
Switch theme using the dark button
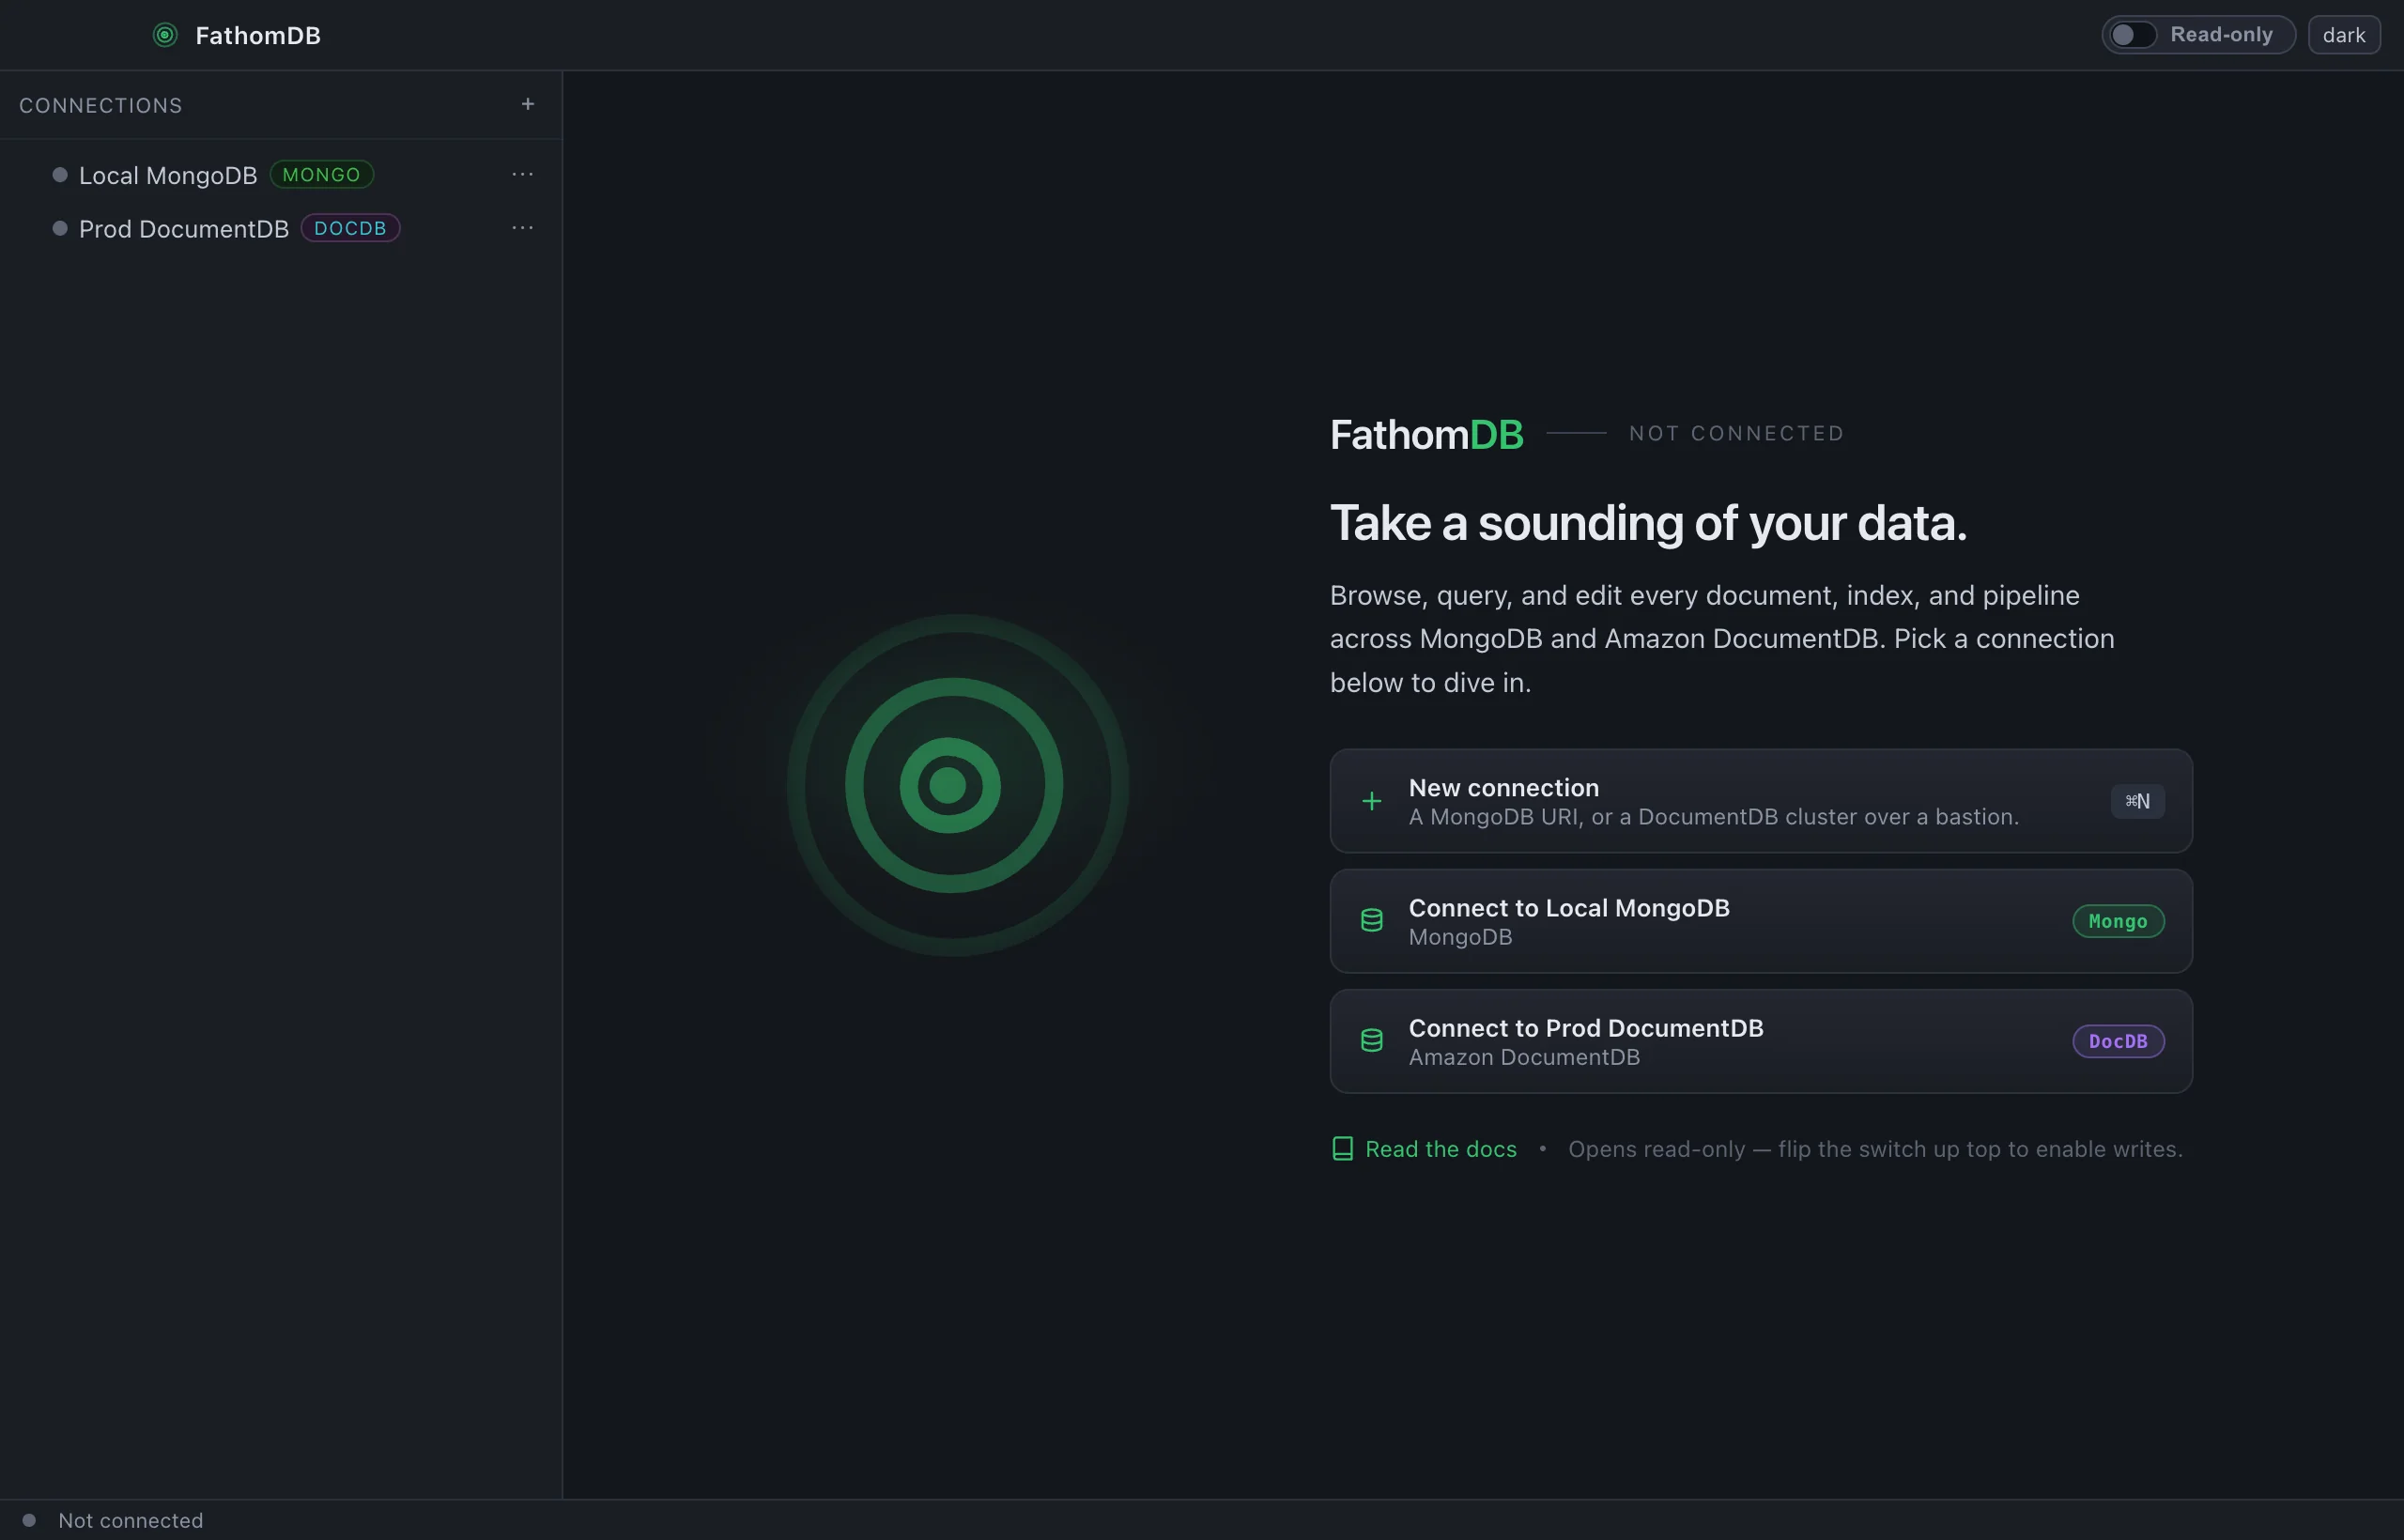2344,35
